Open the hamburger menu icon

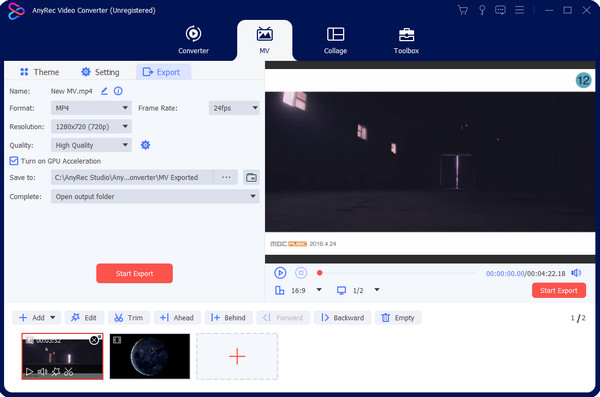(519, 10)
